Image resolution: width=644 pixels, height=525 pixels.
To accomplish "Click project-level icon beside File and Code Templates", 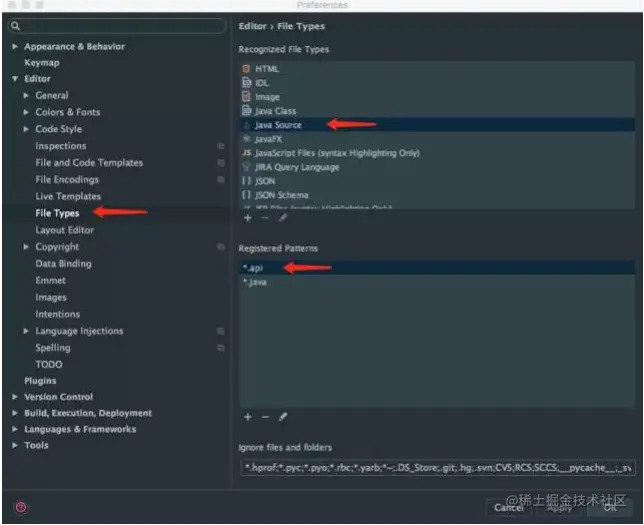I will pos(221,163).
